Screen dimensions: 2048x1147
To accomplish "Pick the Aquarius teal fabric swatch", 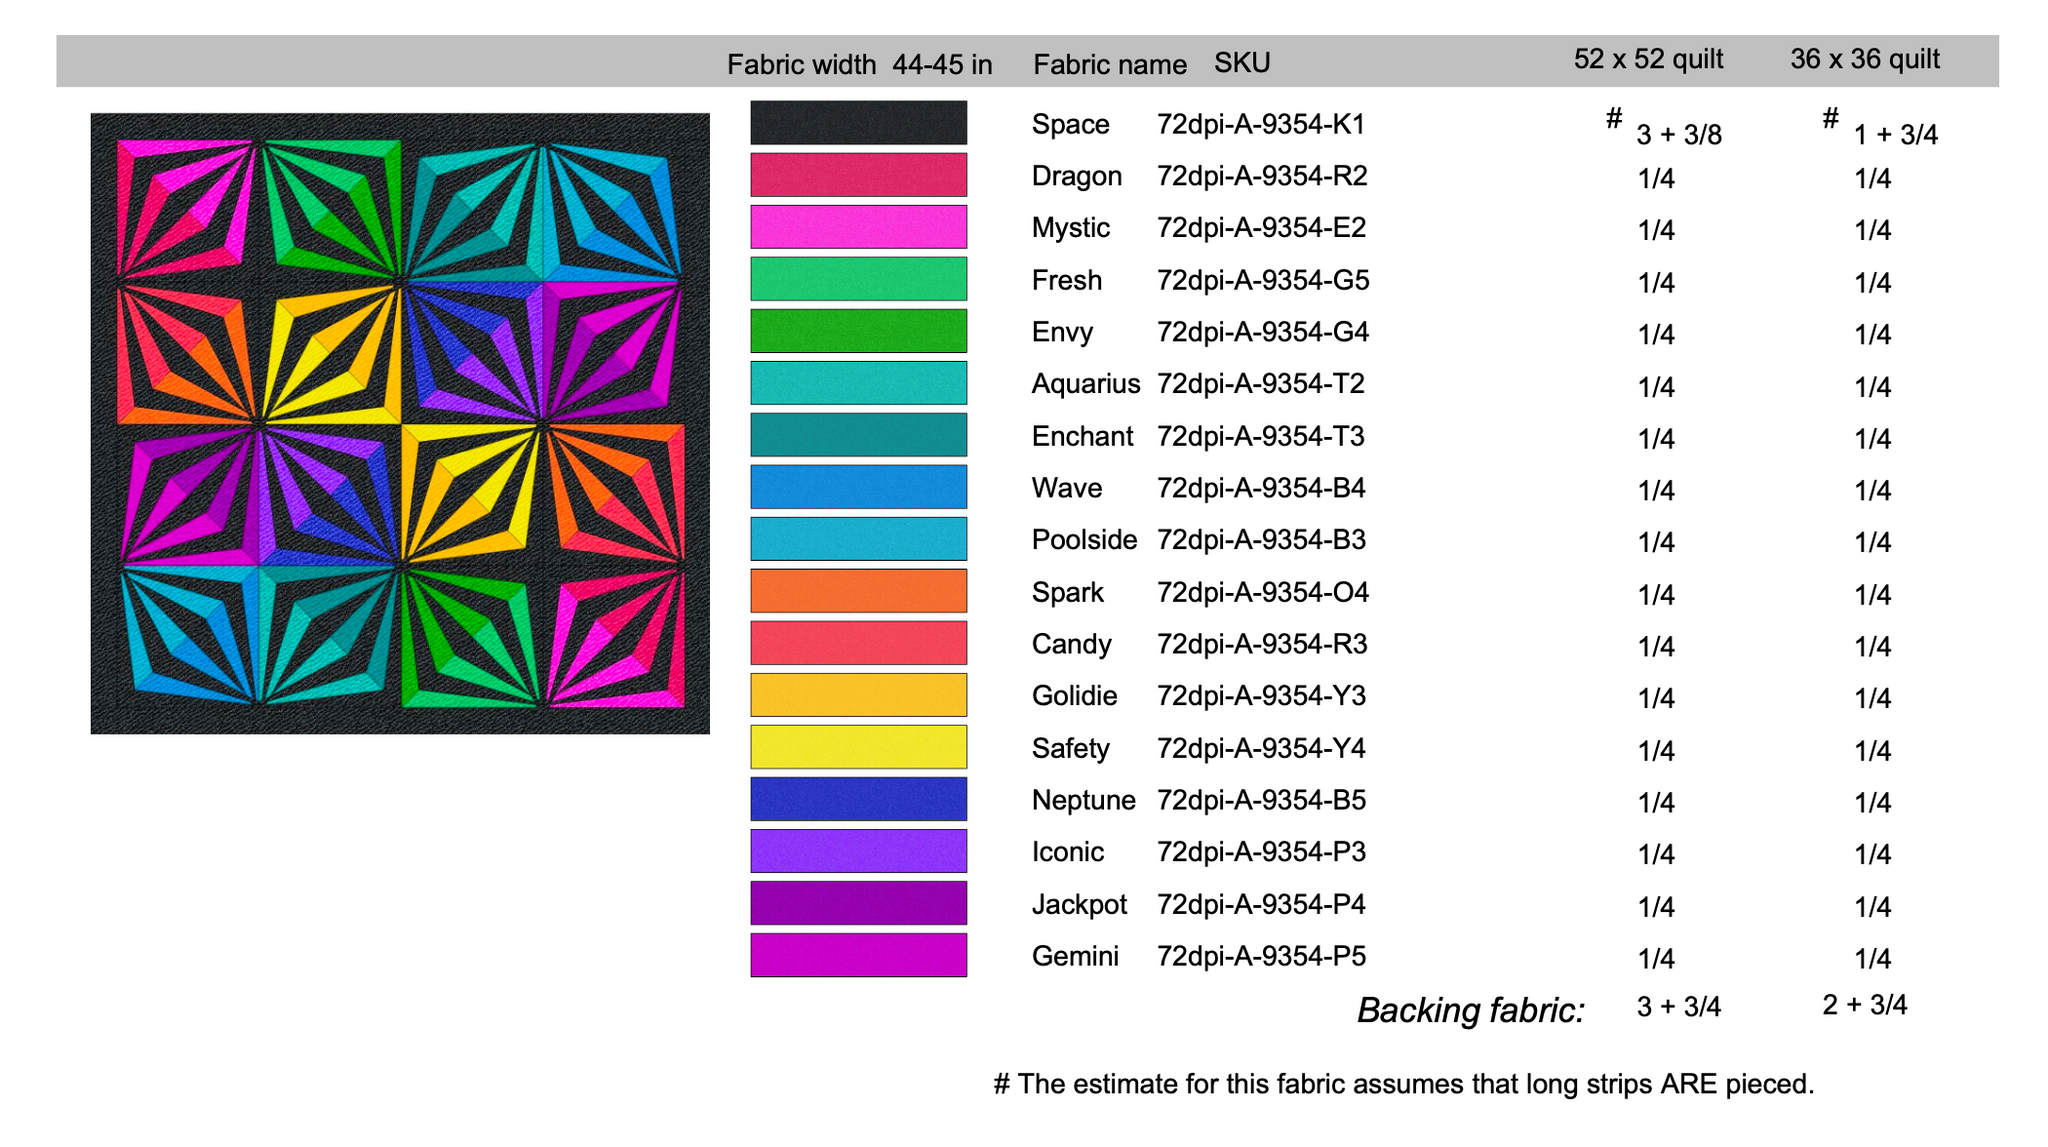I will (x=858, y=383).
